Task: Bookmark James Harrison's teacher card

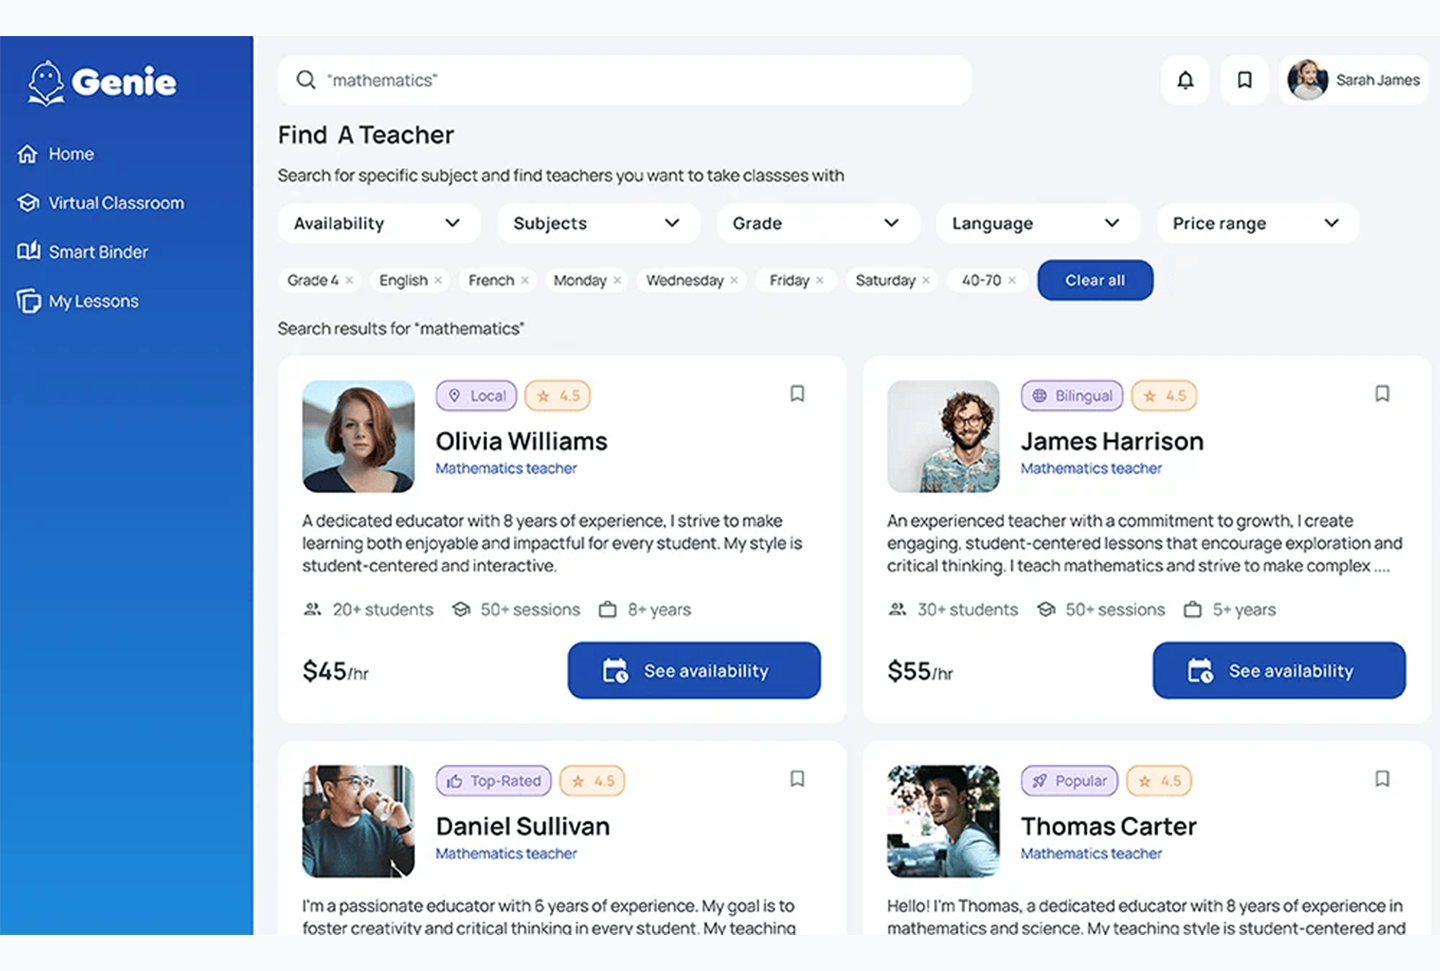Action: tap(1382, 394)
